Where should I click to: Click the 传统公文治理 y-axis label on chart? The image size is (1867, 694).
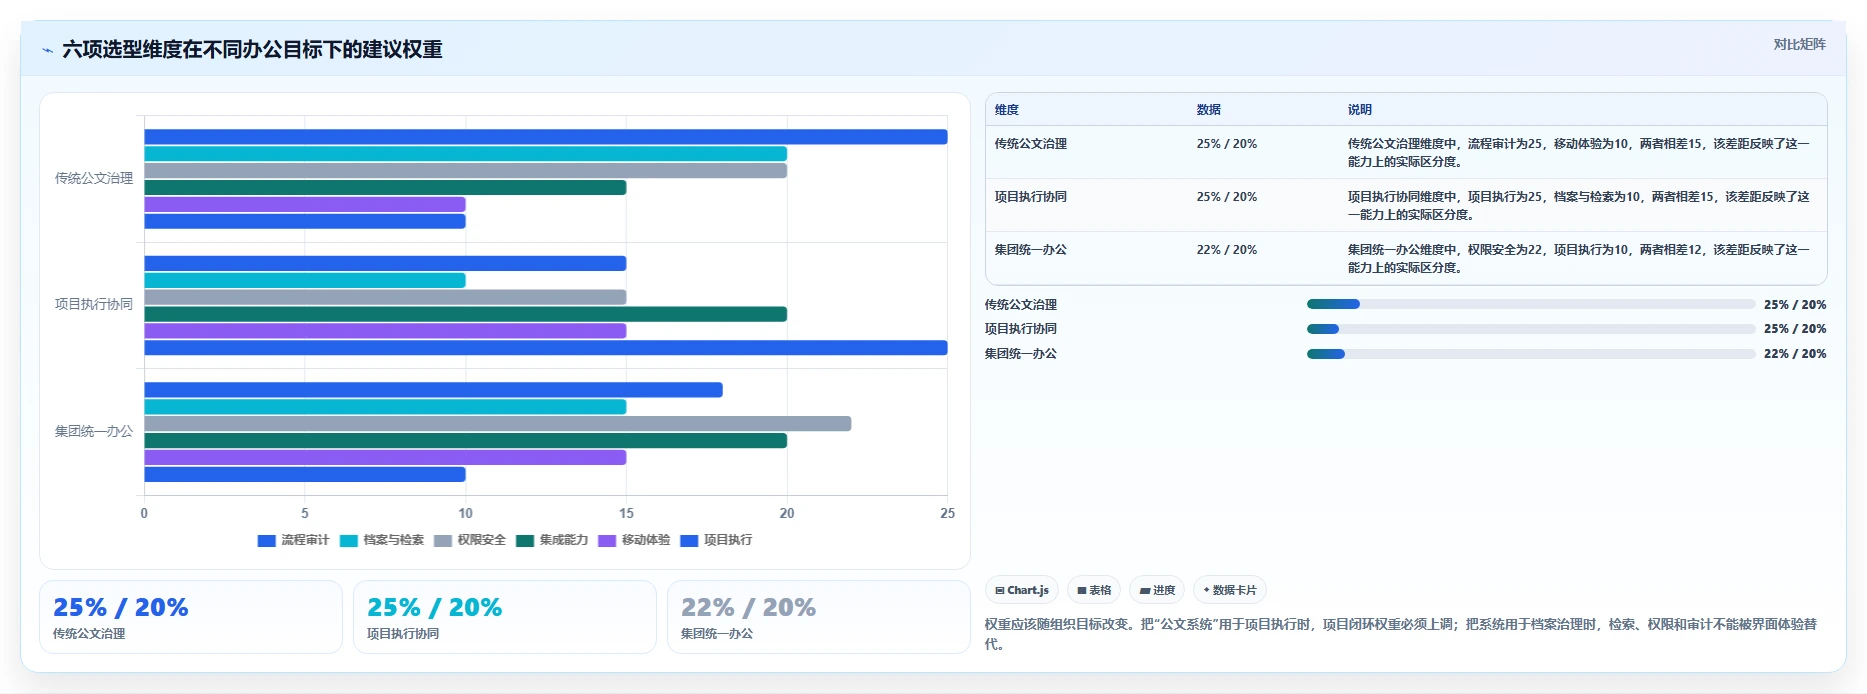[94, 178]
